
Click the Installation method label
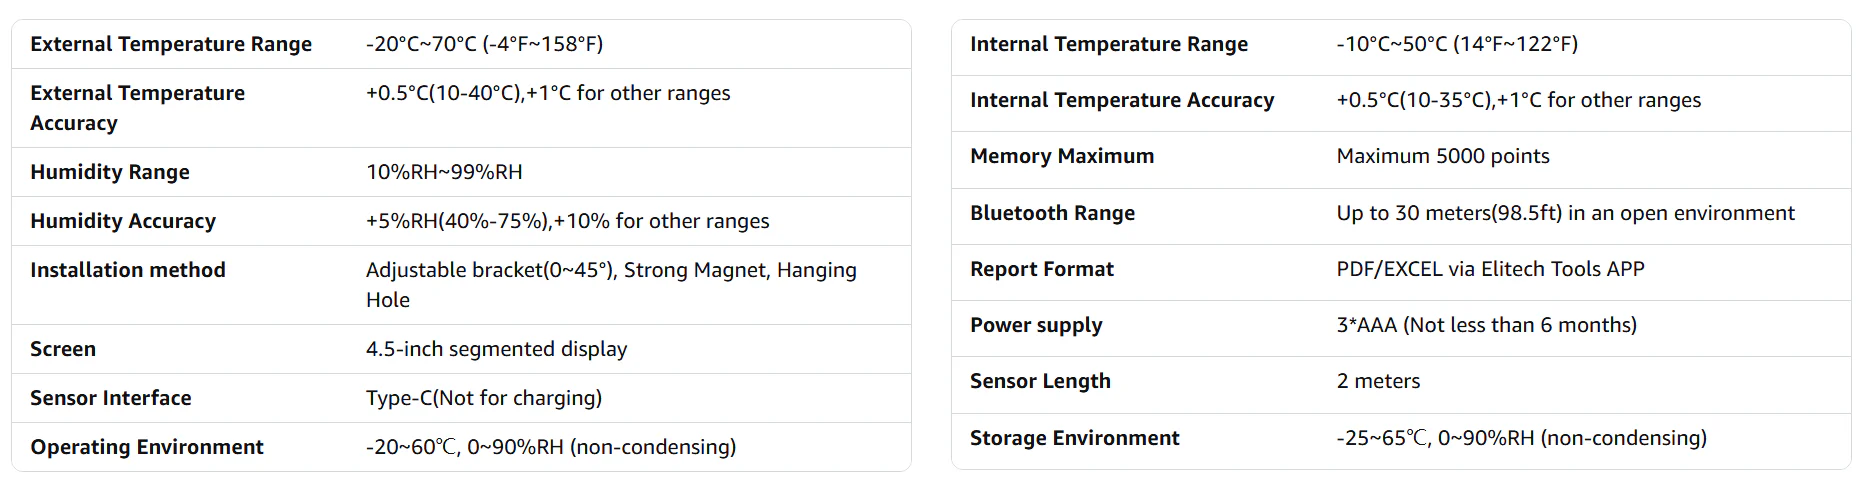click(x=128, y=270)
